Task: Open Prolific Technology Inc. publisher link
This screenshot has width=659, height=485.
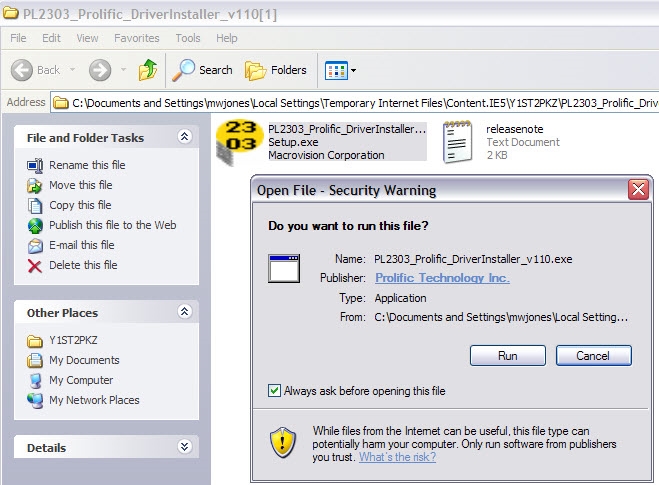Action: coord(442,278)
